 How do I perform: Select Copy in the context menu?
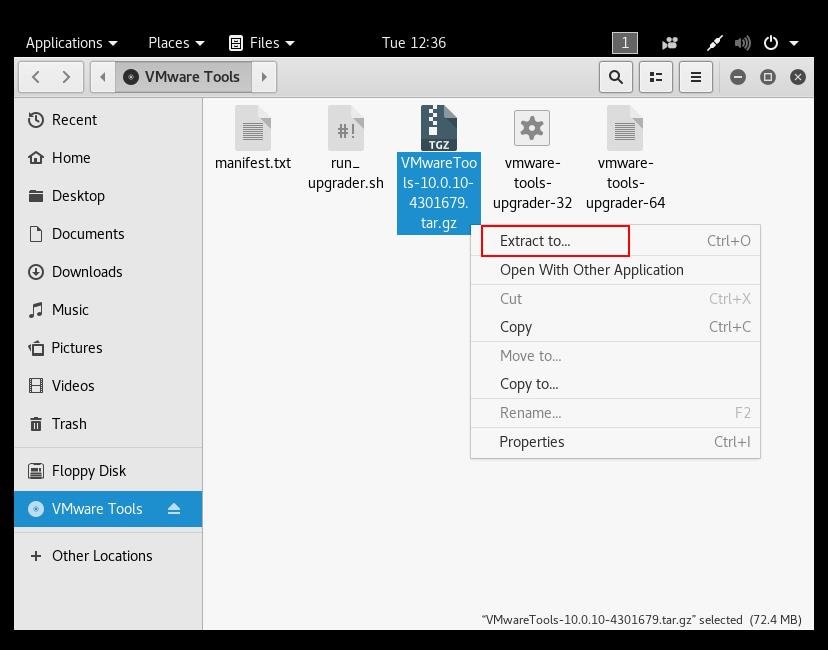[x=615, y=327]
